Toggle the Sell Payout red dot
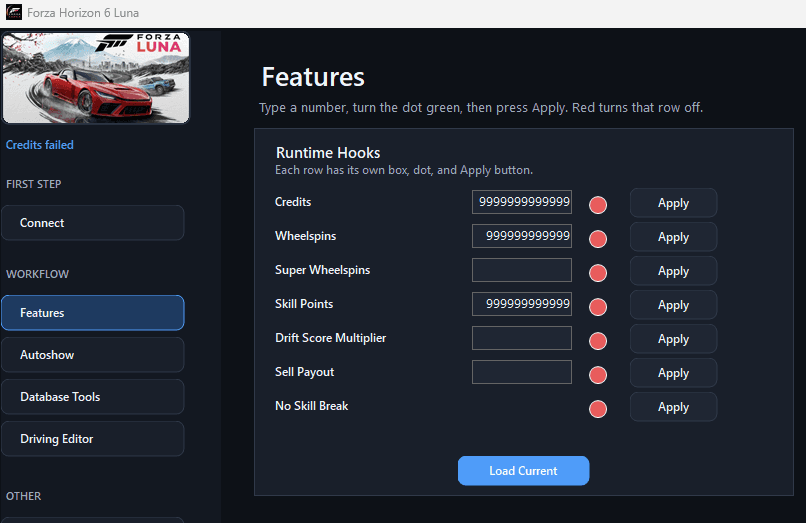Image resolution: width=806 pixels, height=523 pixels. click(598, 374)
